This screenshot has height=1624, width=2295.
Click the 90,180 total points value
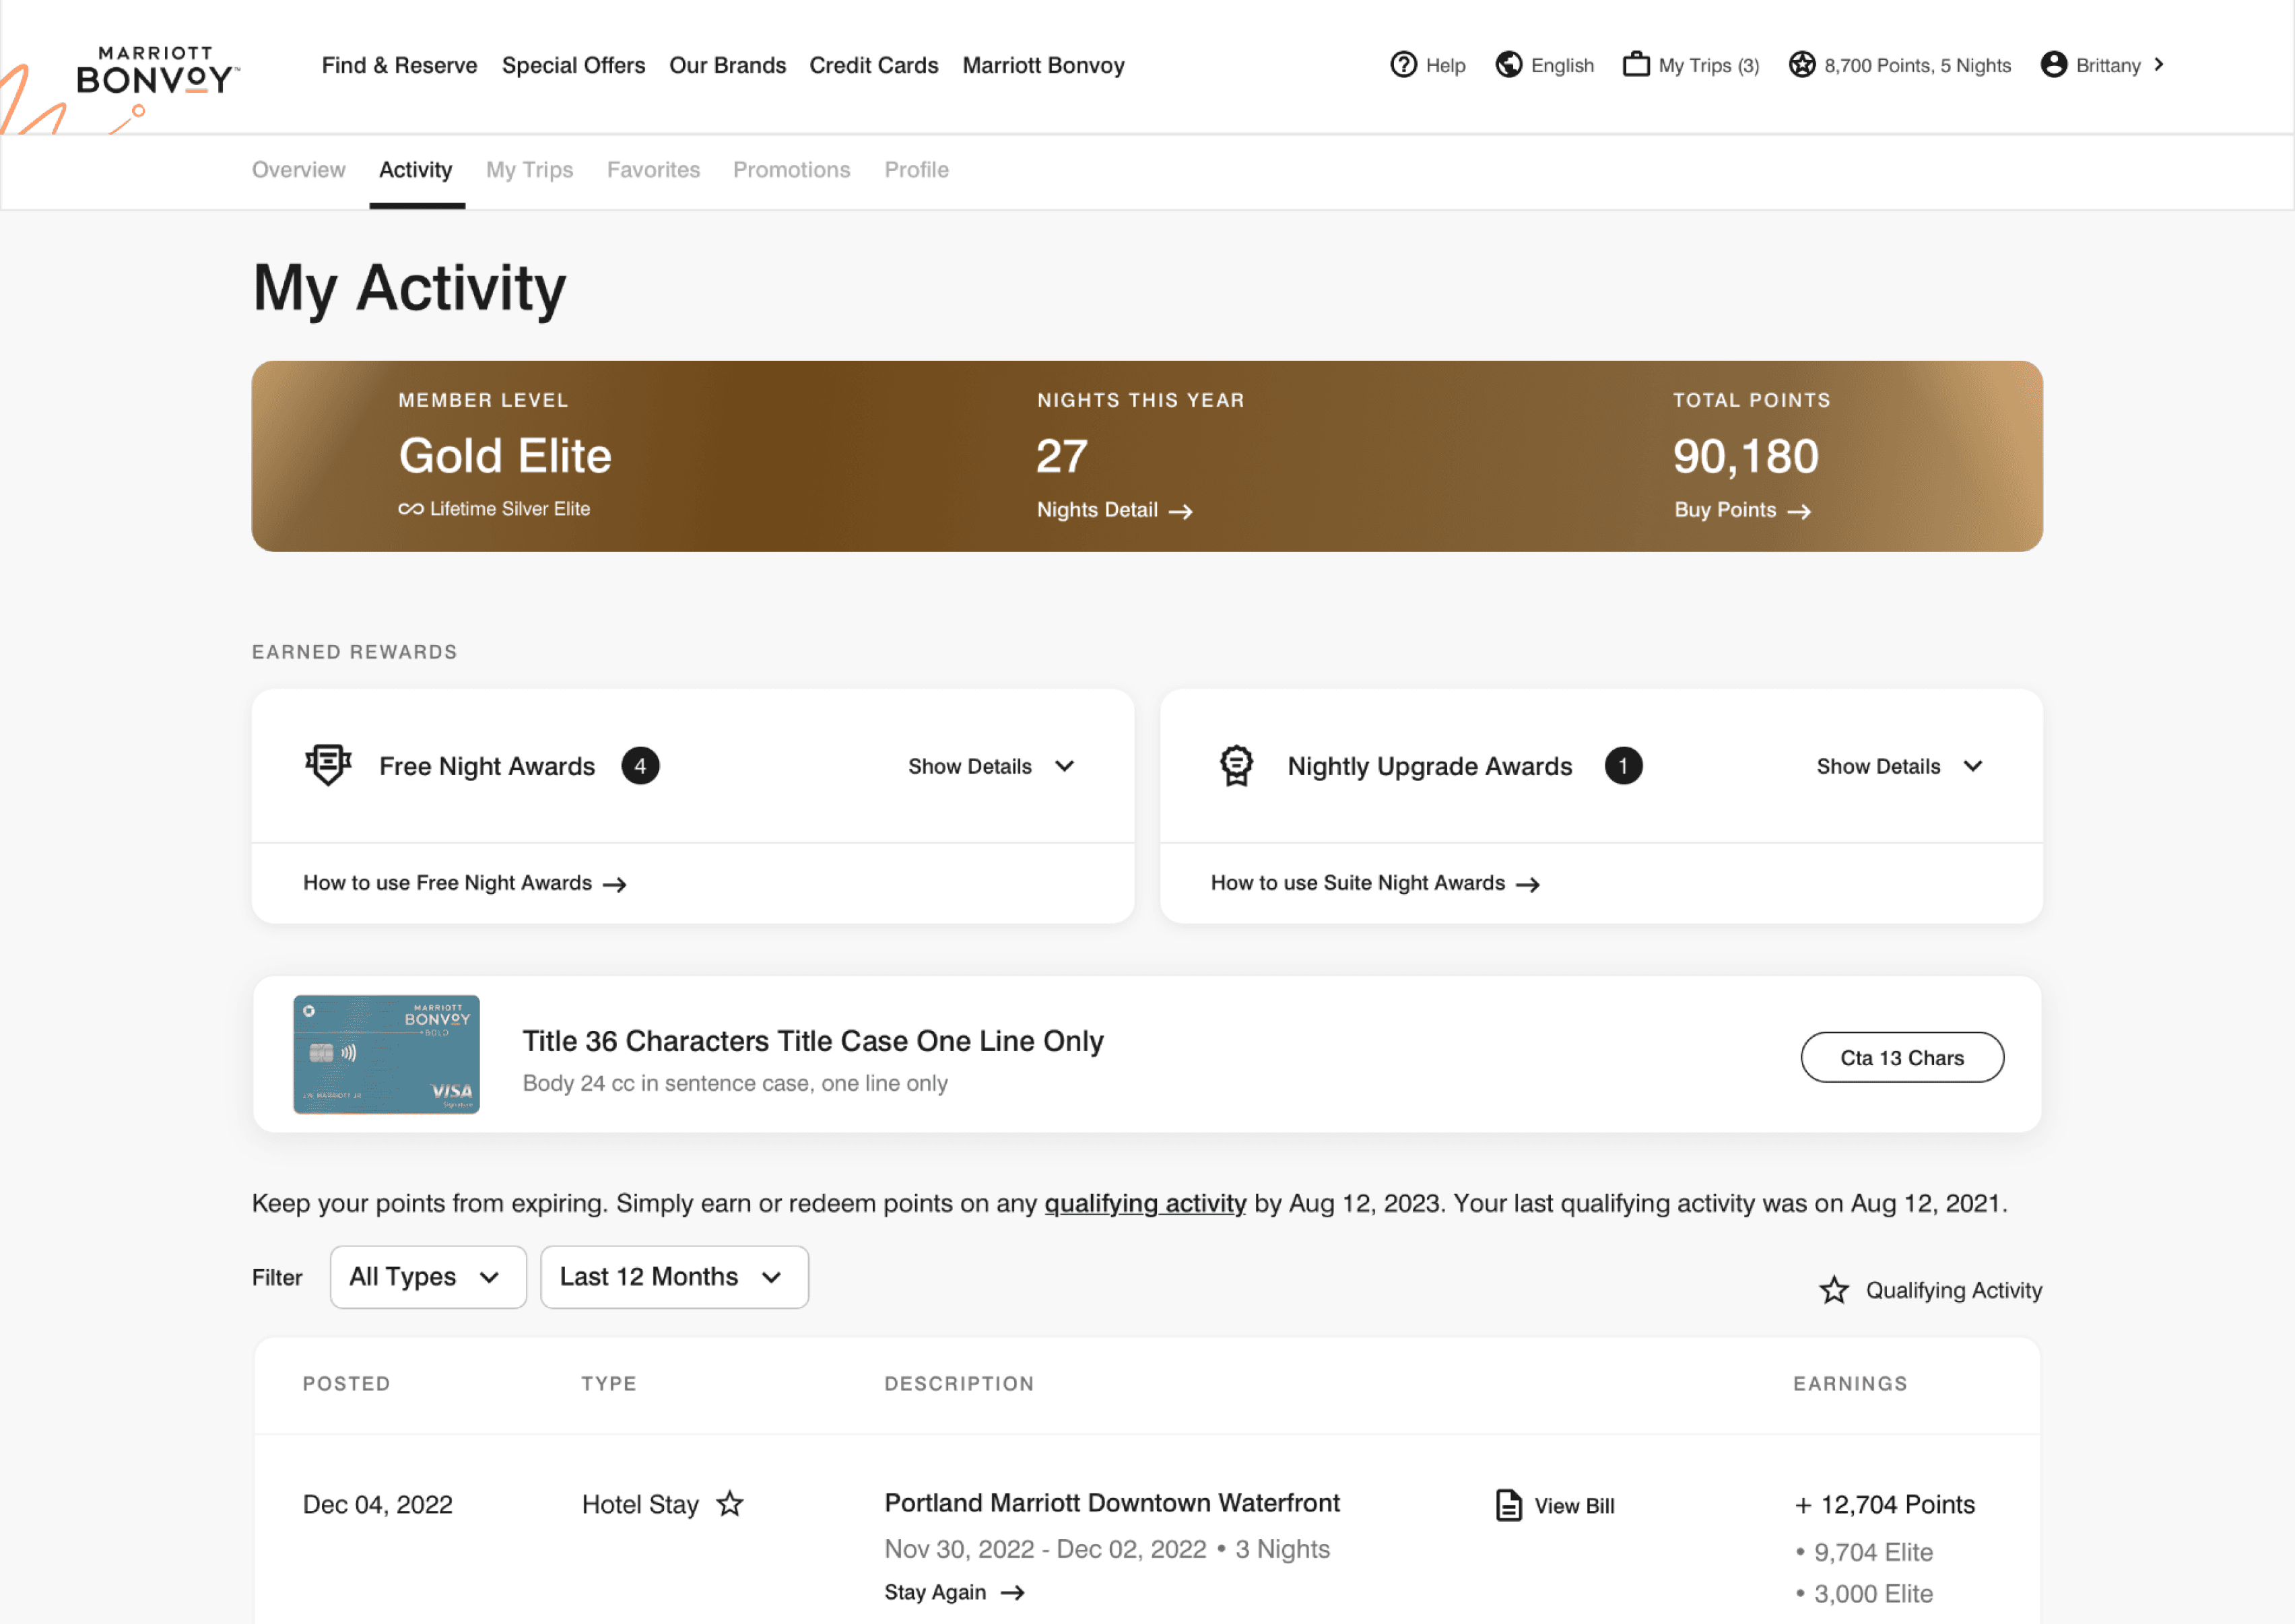point(1745,456)
